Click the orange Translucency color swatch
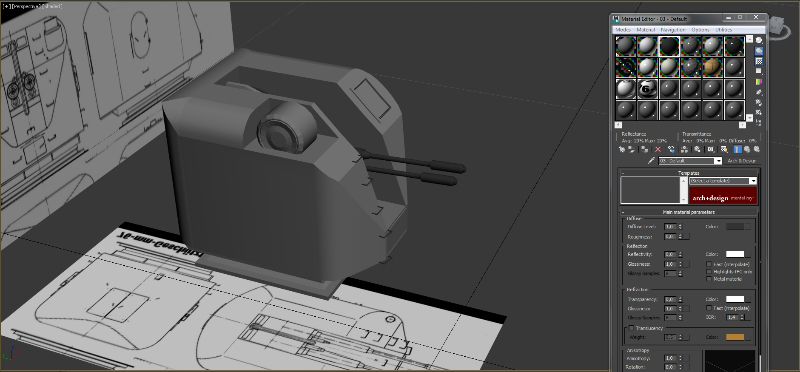This screenshot has height=372, width=800. click(x=735, y=337)
